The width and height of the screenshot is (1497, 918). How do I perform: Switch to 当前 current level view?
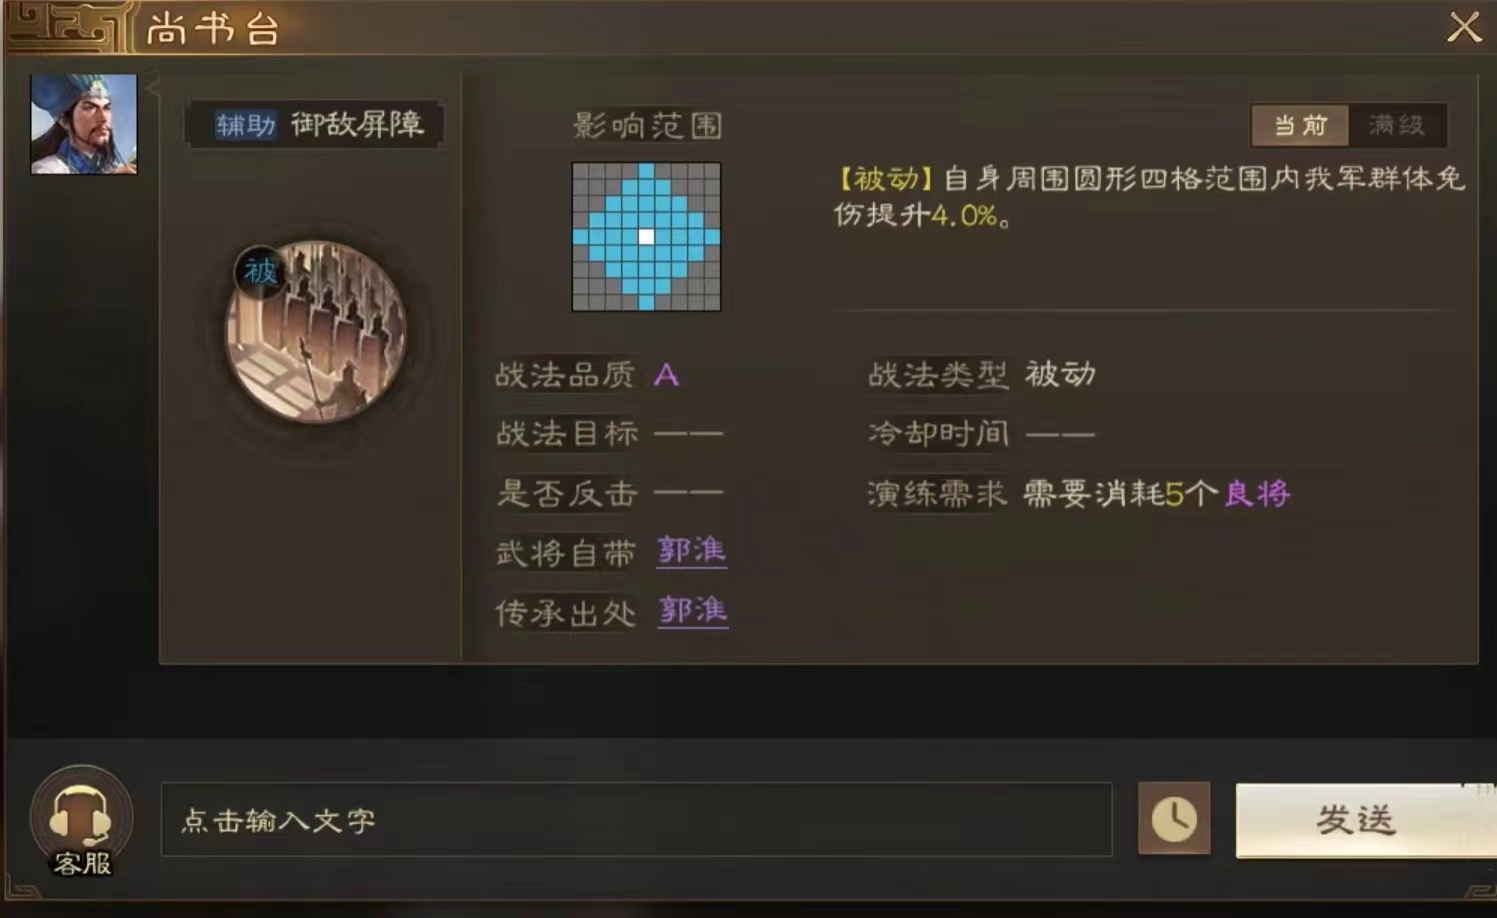point(1299,125)
